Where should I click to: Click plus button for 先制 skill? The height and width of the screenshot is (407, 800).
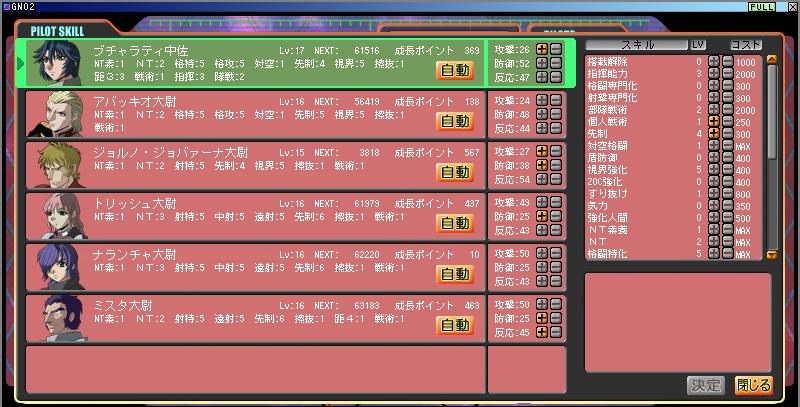click(714, 133)
